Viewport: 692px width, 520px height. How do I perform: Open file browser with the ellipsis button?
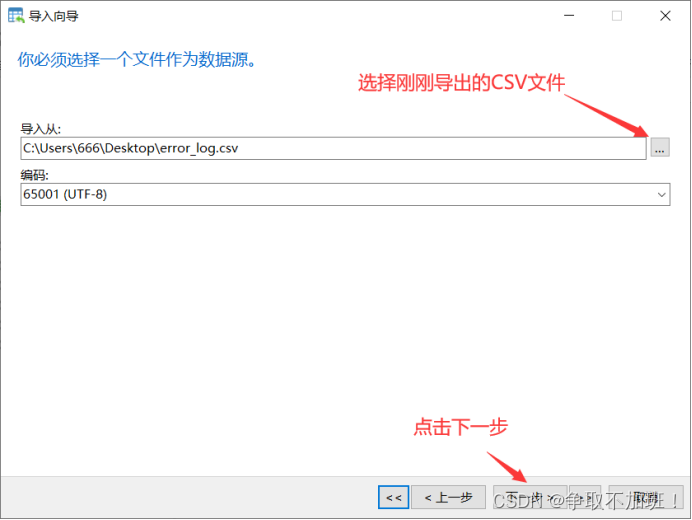coord(660,148)
